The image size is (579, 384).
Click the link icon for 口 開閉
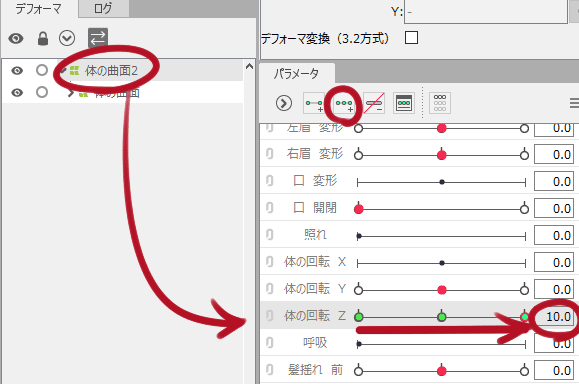point(270,208)
